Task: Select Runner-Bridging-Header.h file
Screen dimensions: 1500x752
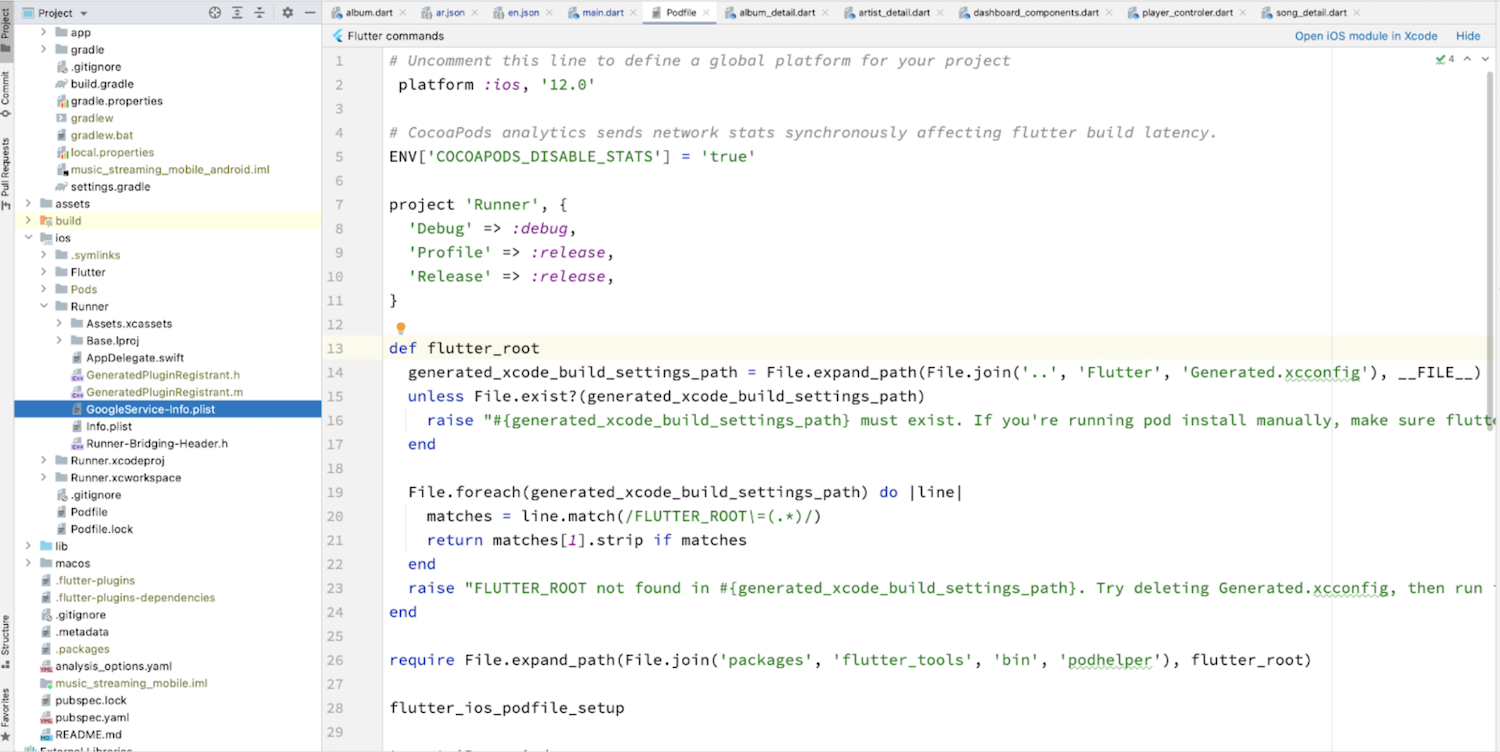Action: point(157,443)
